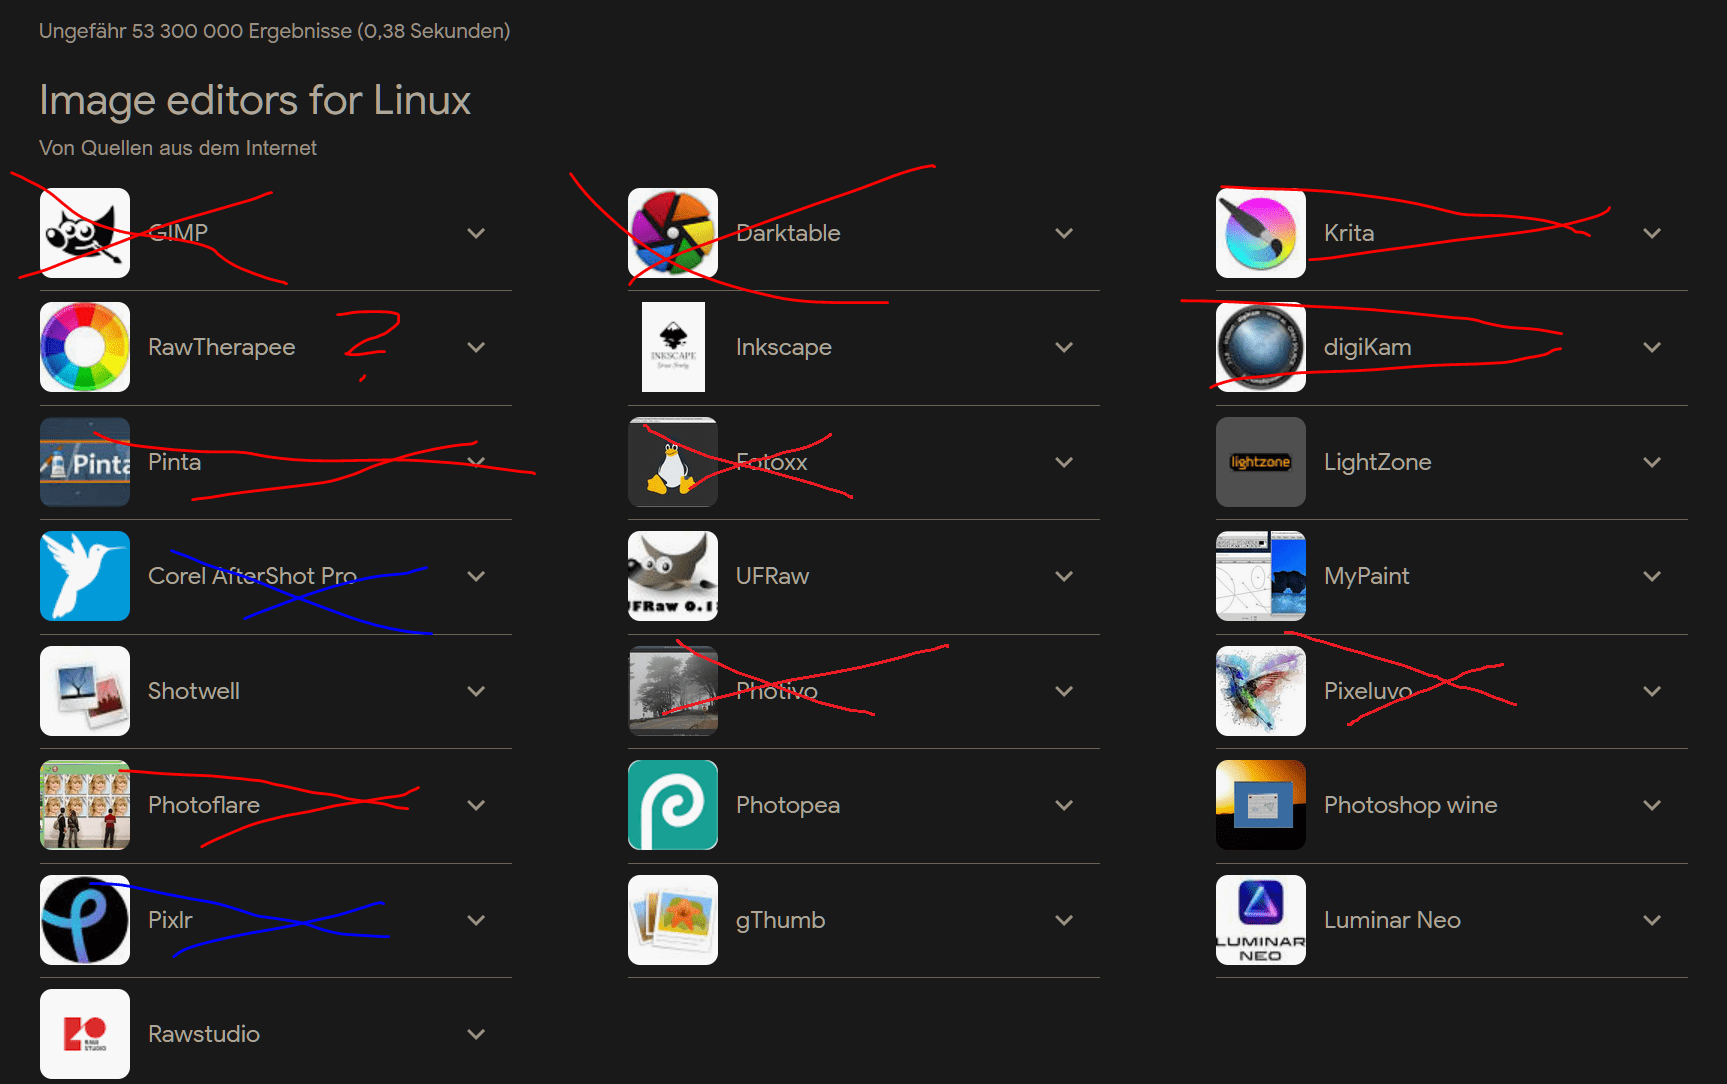This screenshot has height=1084, width=1727.
Task: Open Corel AfterShot Pro hummingbird icon
Action: [x=85, y=576]
